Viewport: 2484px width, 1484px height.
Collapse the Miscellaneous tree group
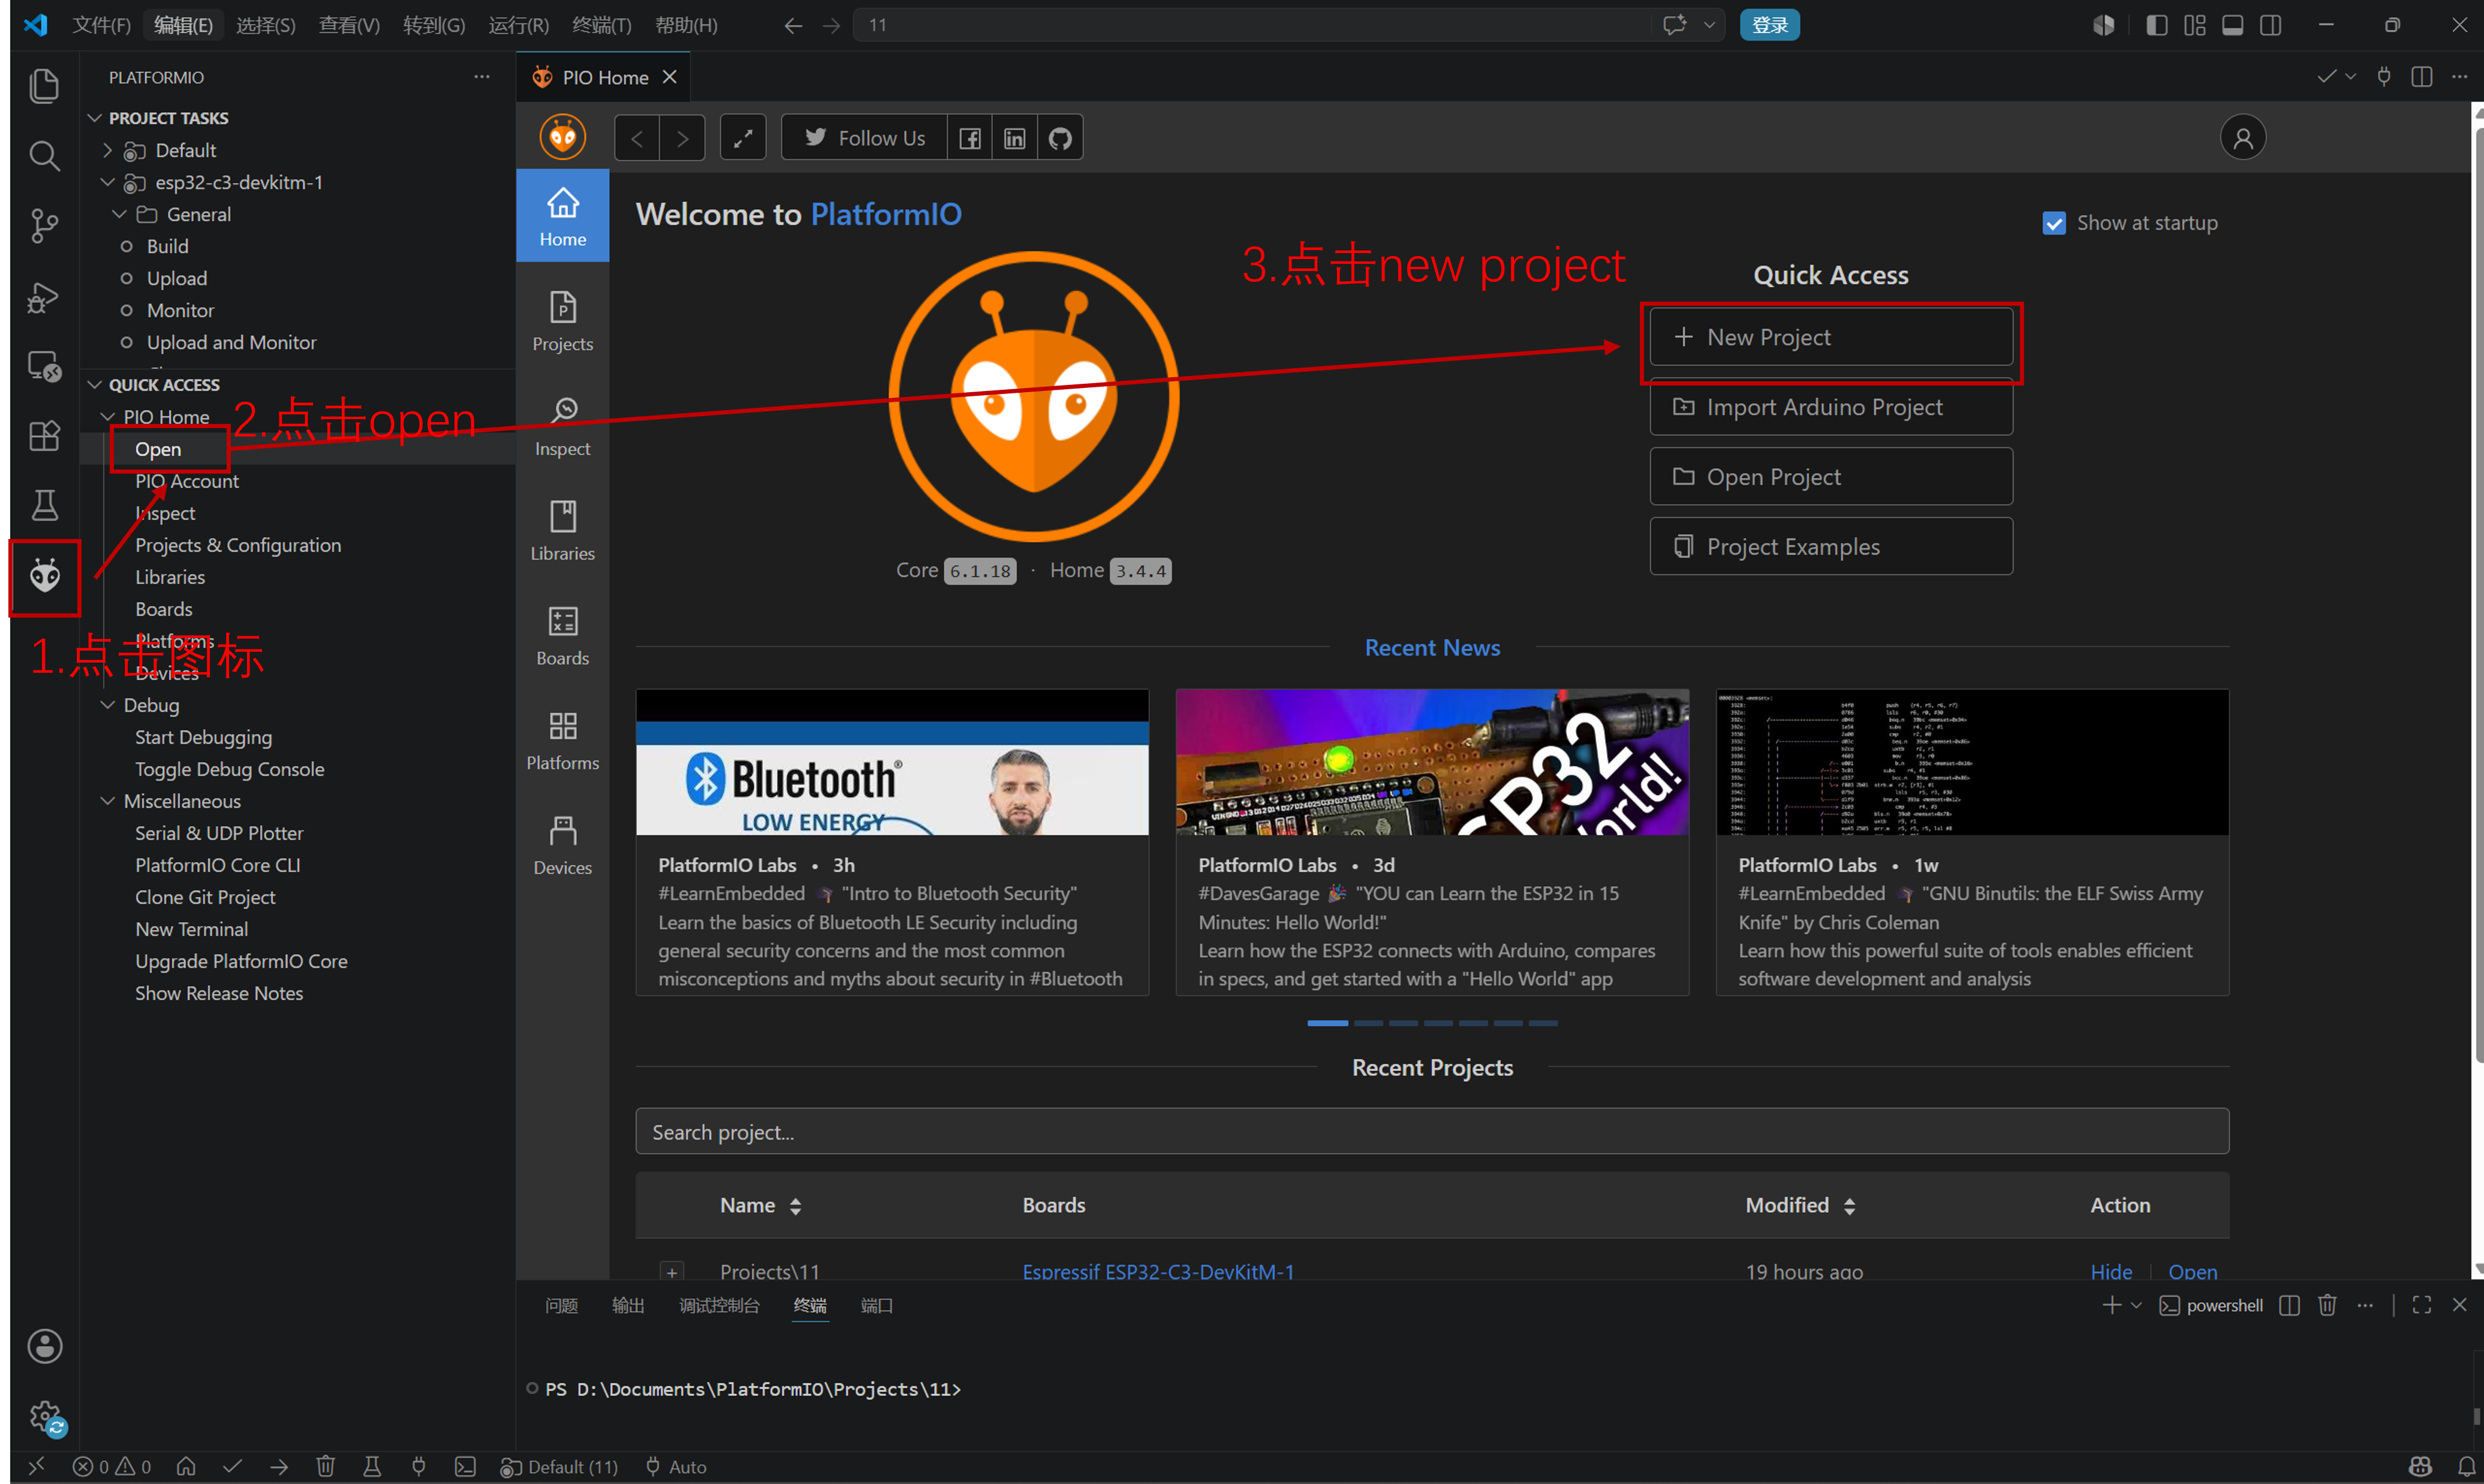108,801
